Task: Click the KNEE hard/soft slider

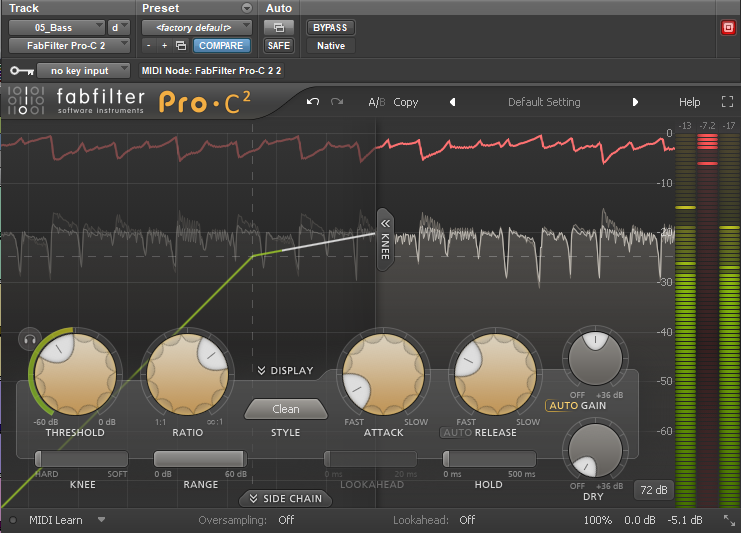Action: (81, 458)
